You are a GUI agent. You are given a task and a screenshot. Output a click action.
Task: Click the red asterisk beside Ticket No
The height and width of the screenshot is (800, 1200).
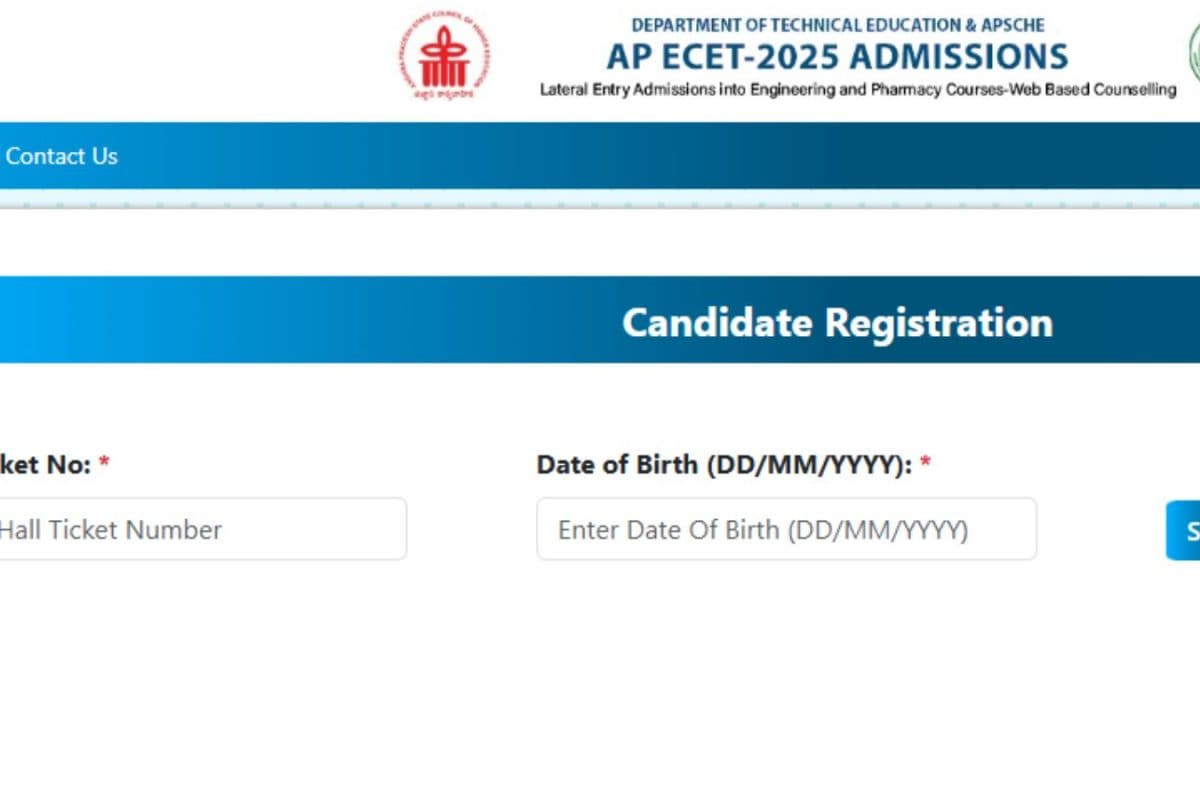(104, 463)
